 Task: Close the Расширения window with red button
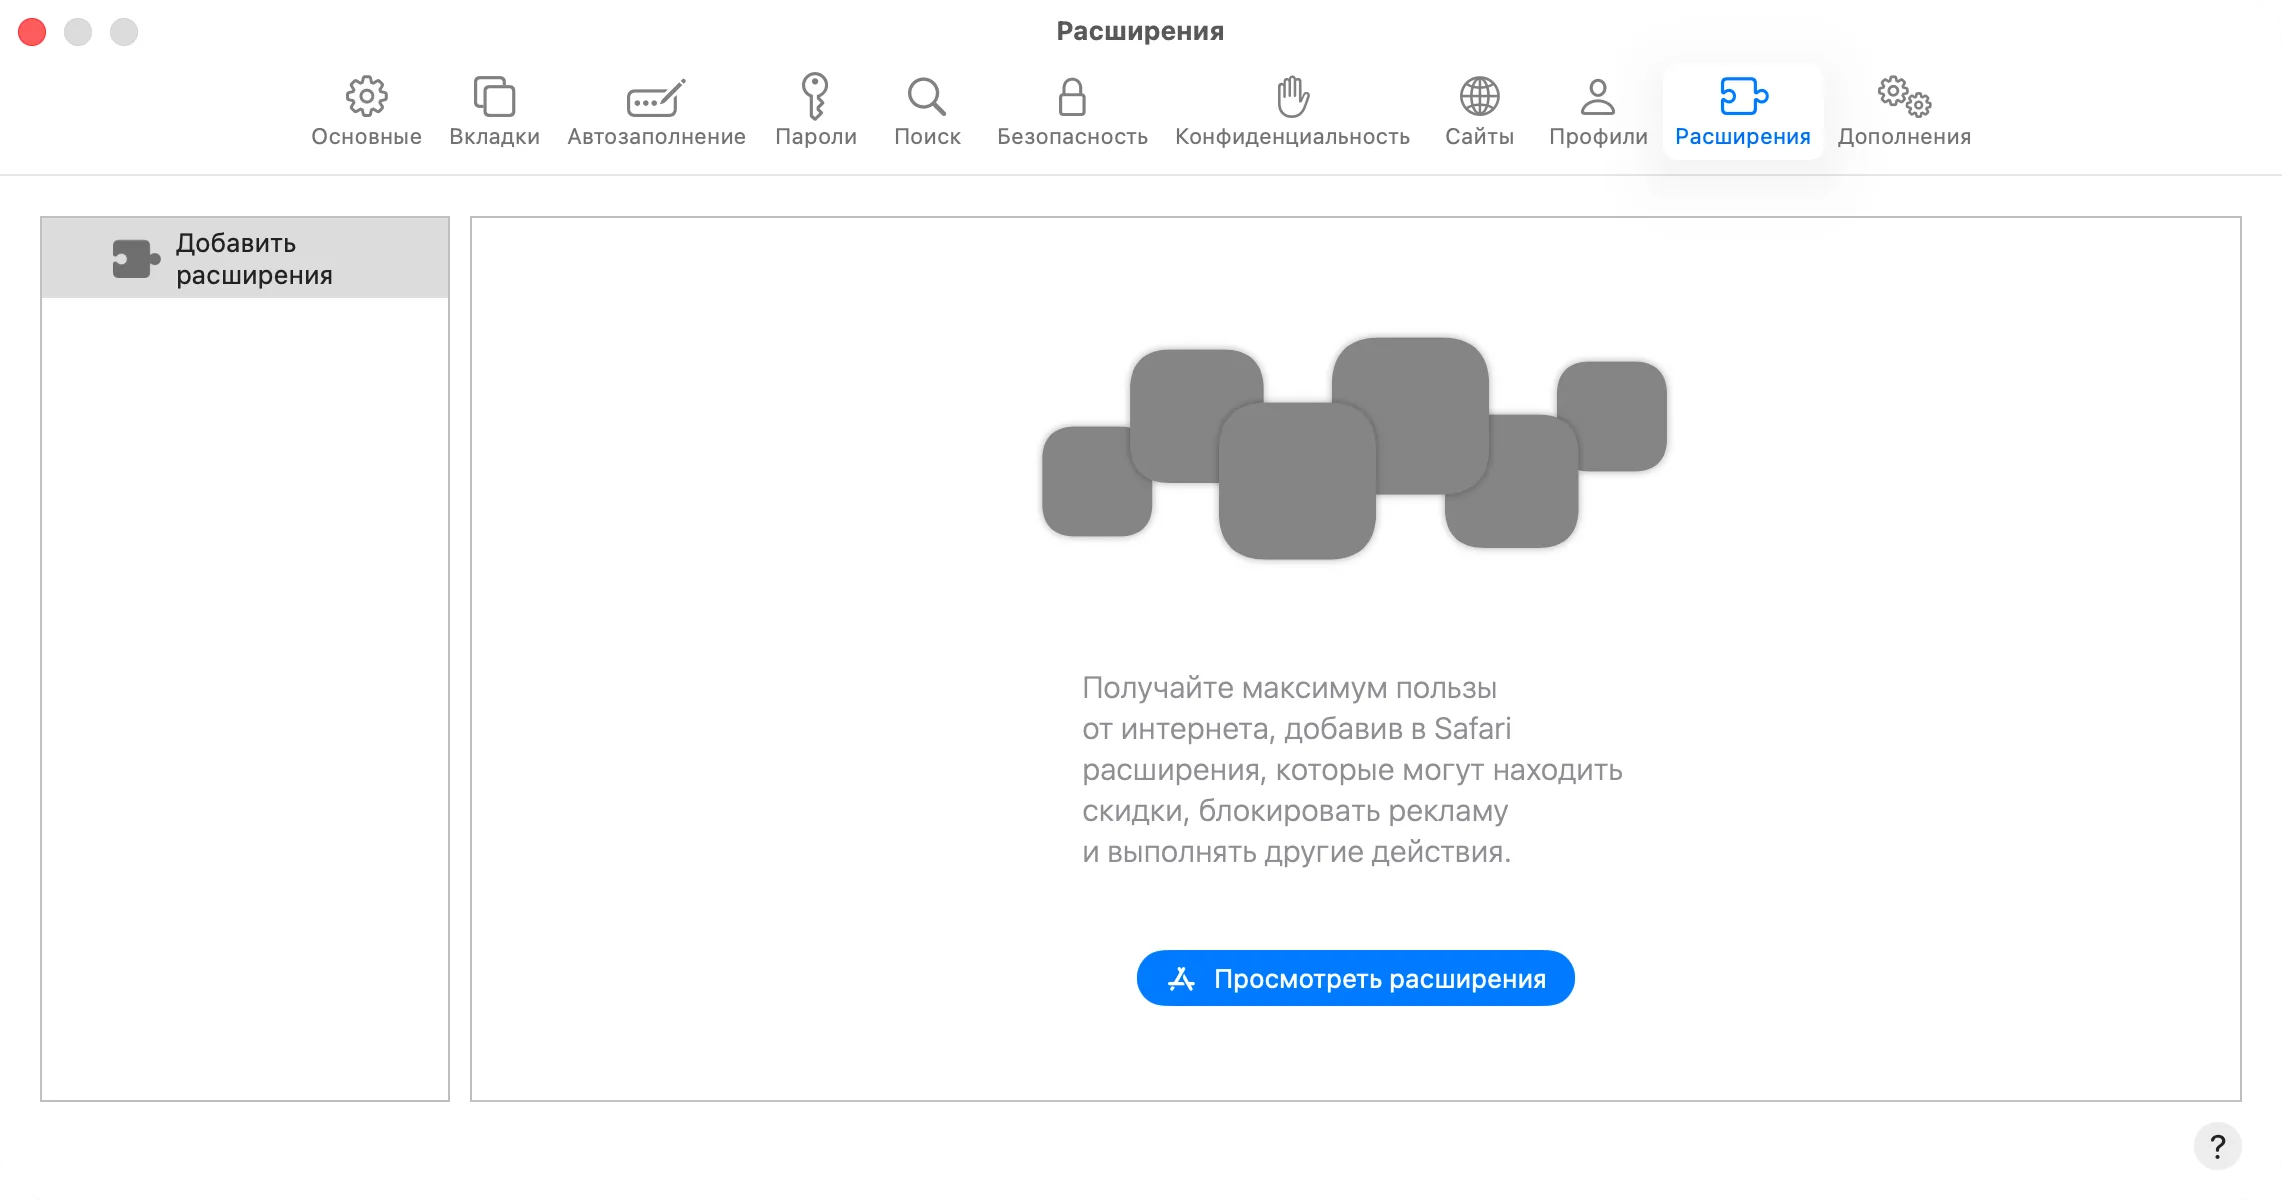[x=32, y=32]
